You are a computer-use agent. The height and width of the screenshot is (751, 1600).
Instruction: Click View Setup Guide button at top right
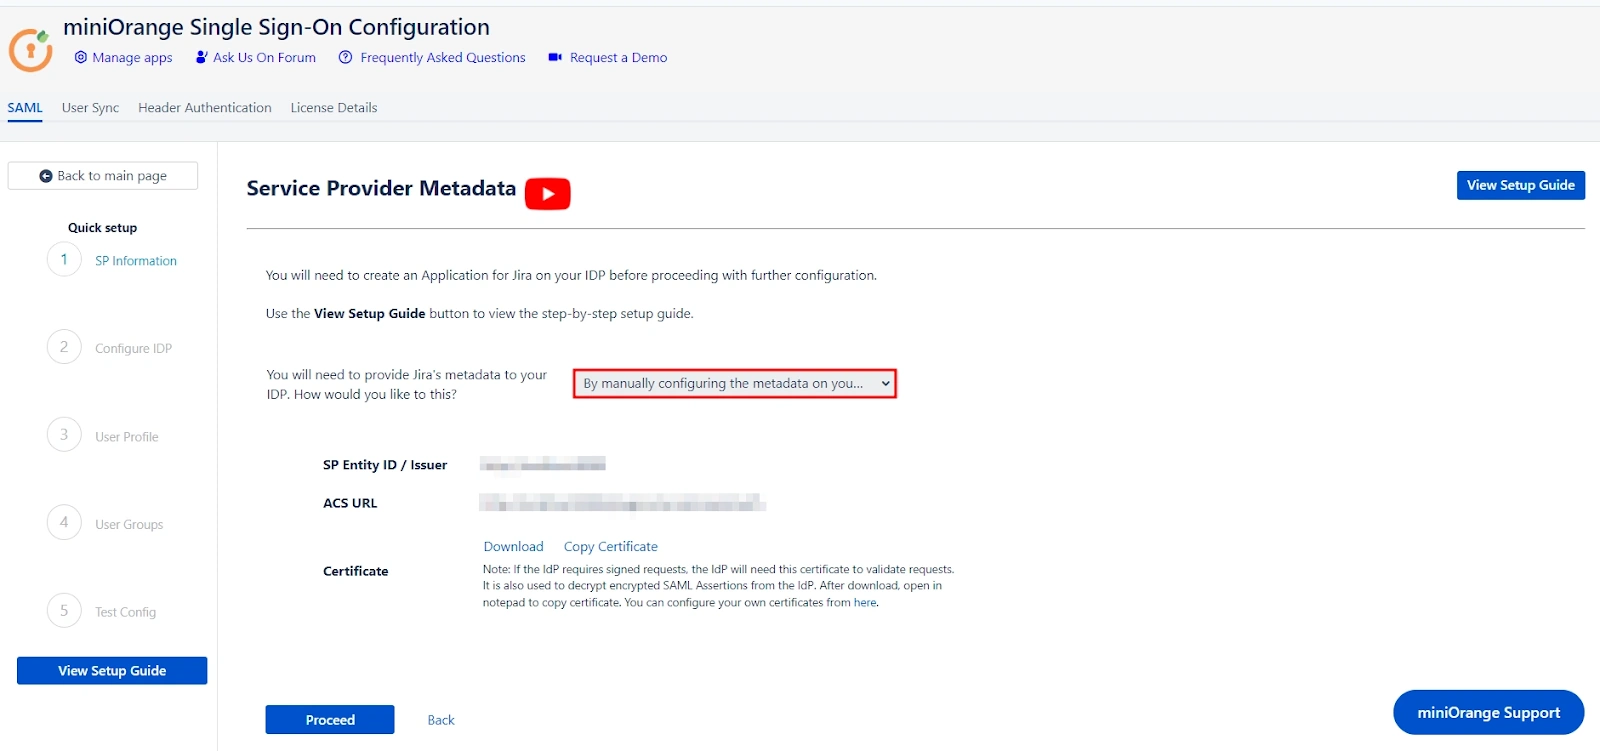pos(1520,185)
